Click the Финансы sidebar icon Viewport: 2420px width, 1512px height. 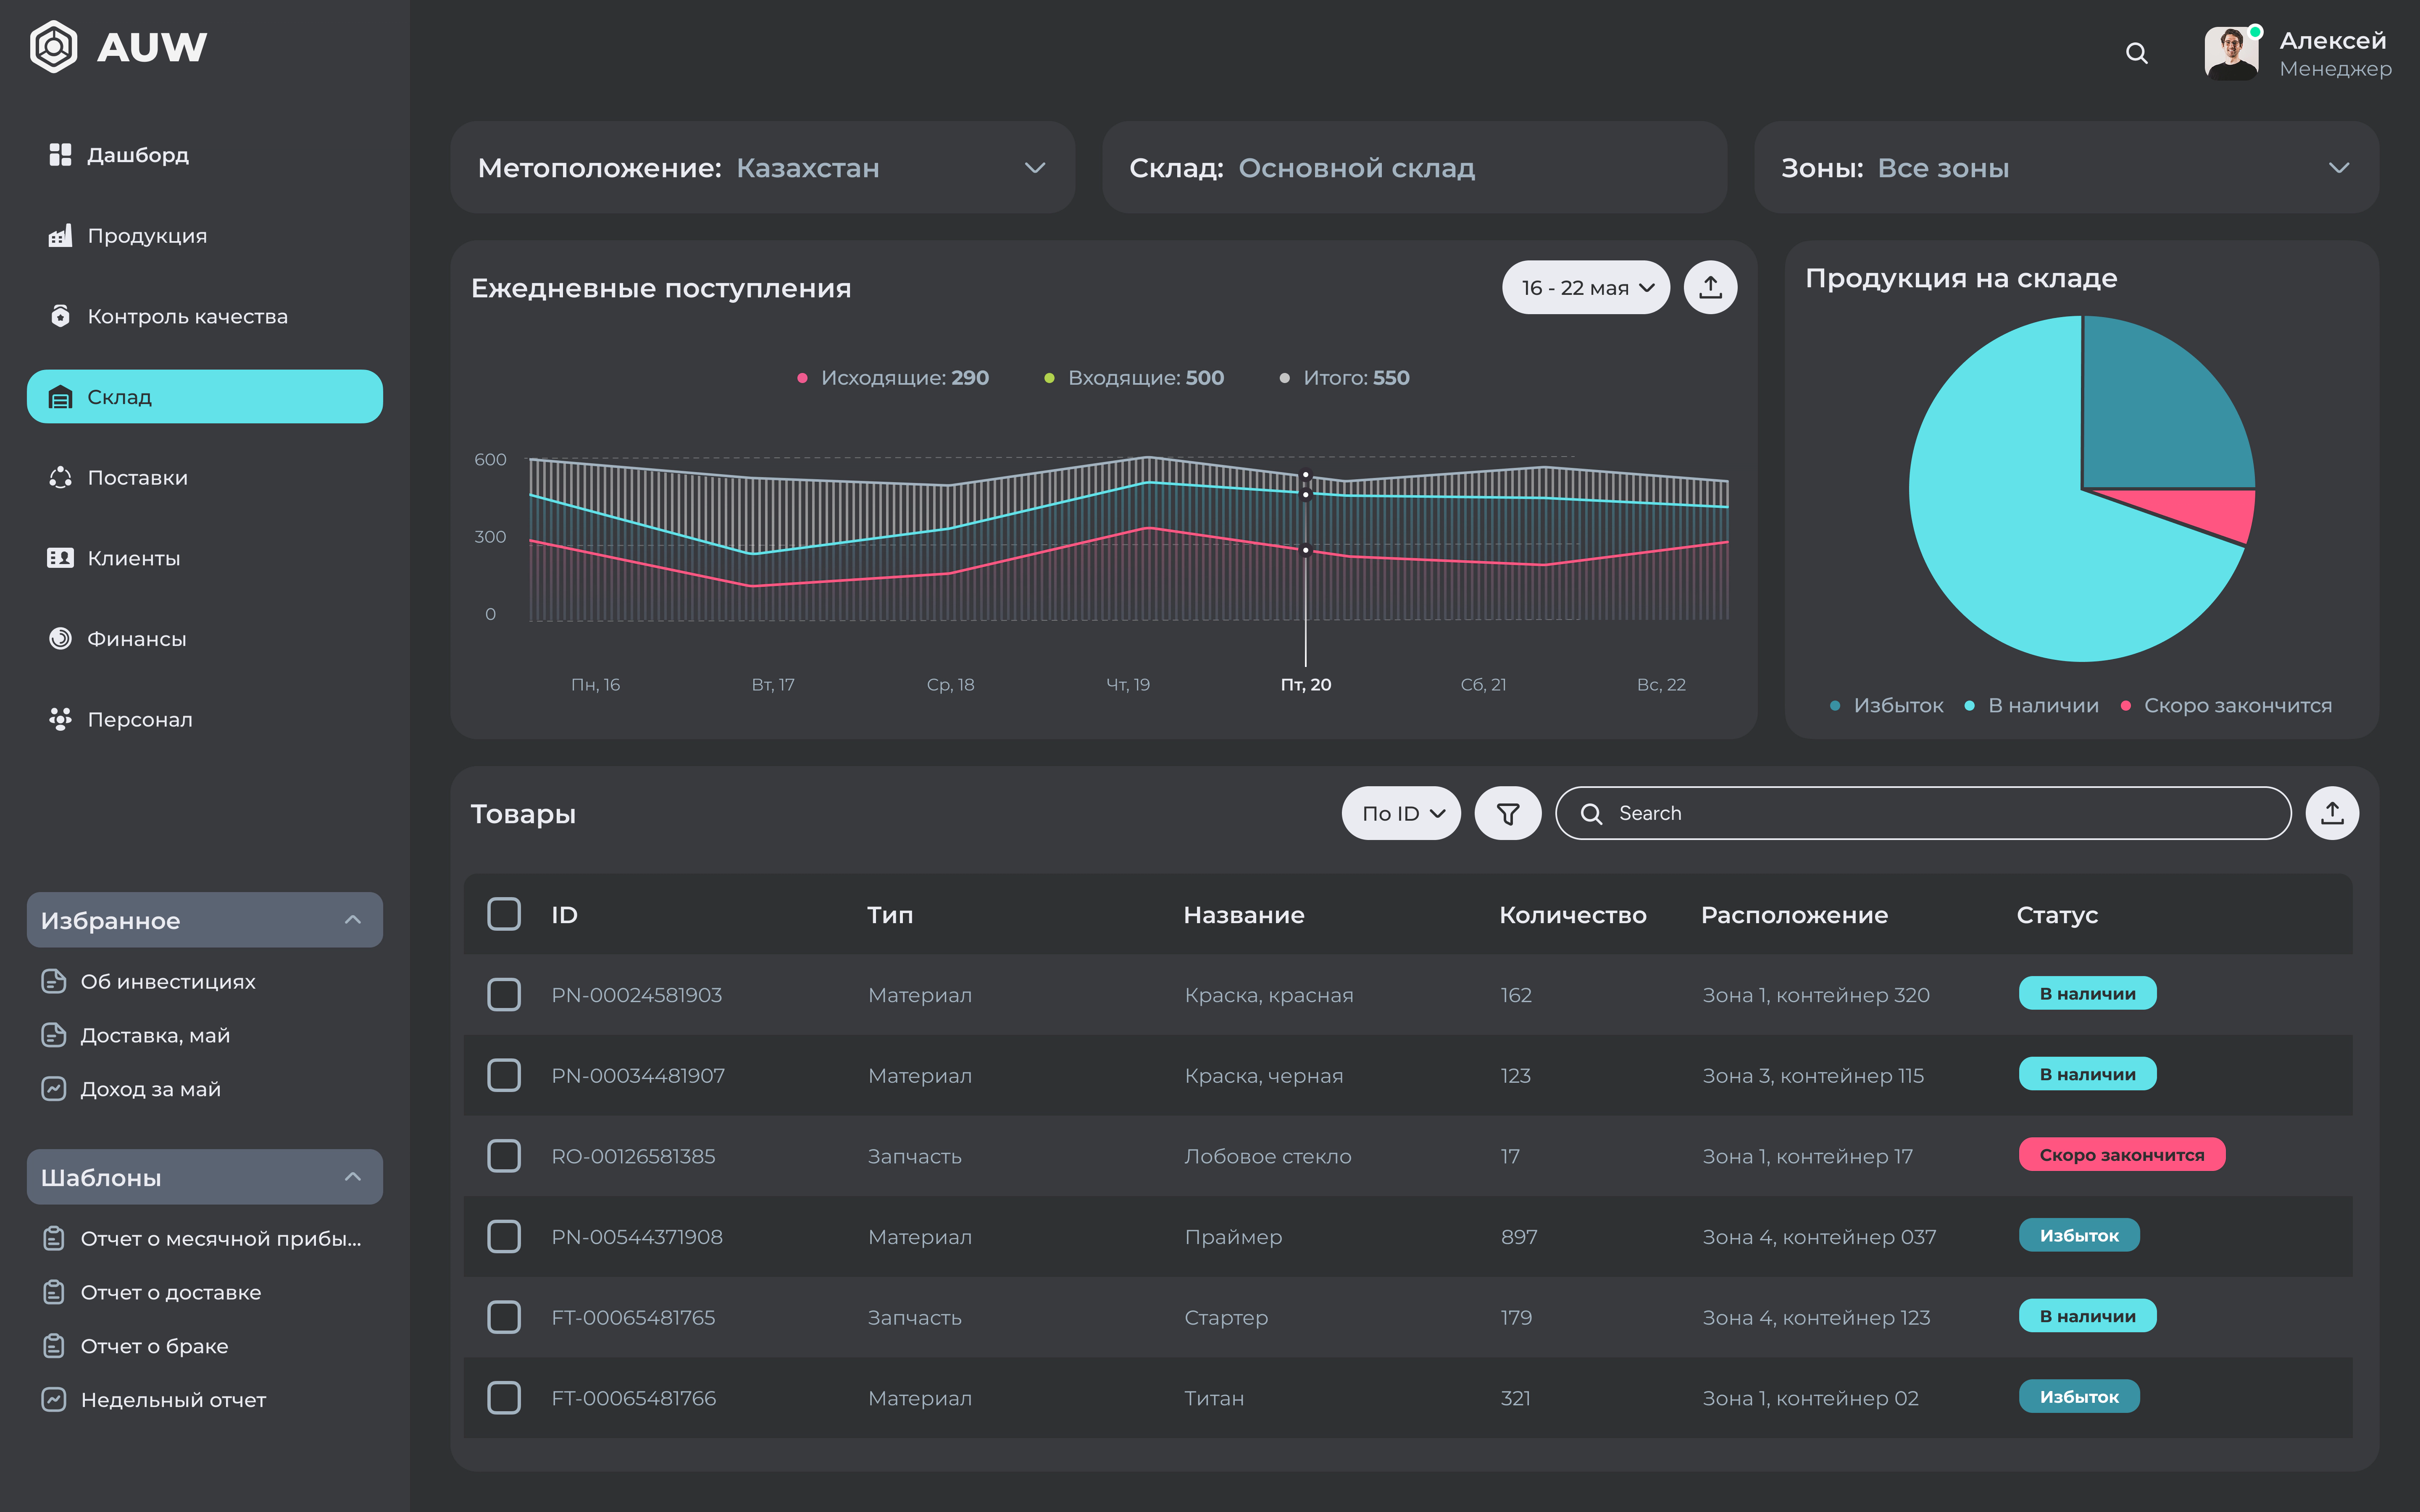coord(60,639)
